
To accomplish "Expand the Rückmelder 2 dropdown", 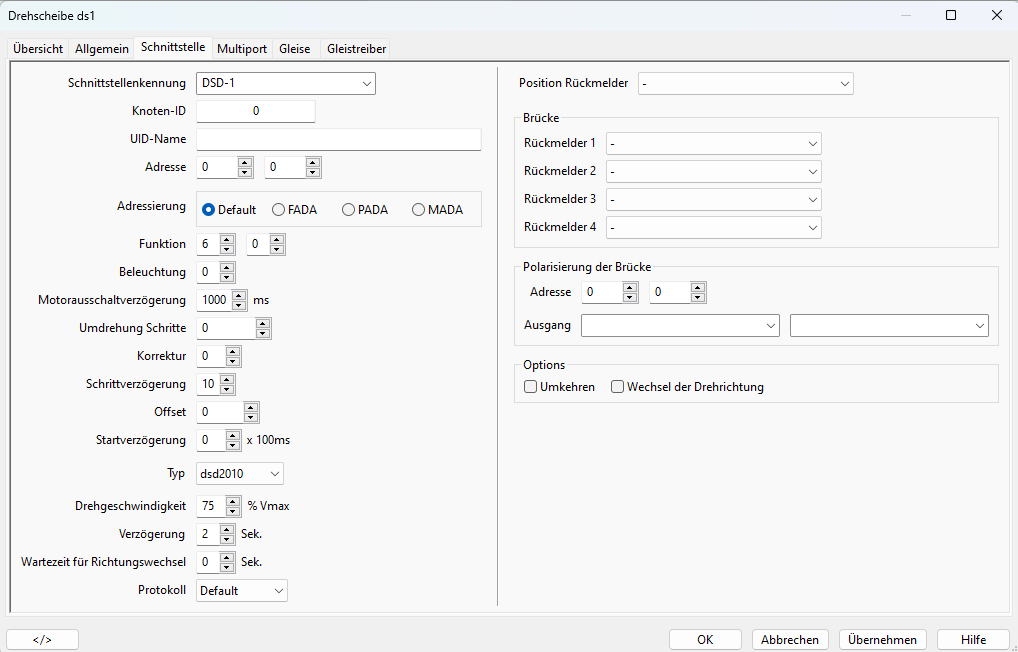I will coord(714,171).
